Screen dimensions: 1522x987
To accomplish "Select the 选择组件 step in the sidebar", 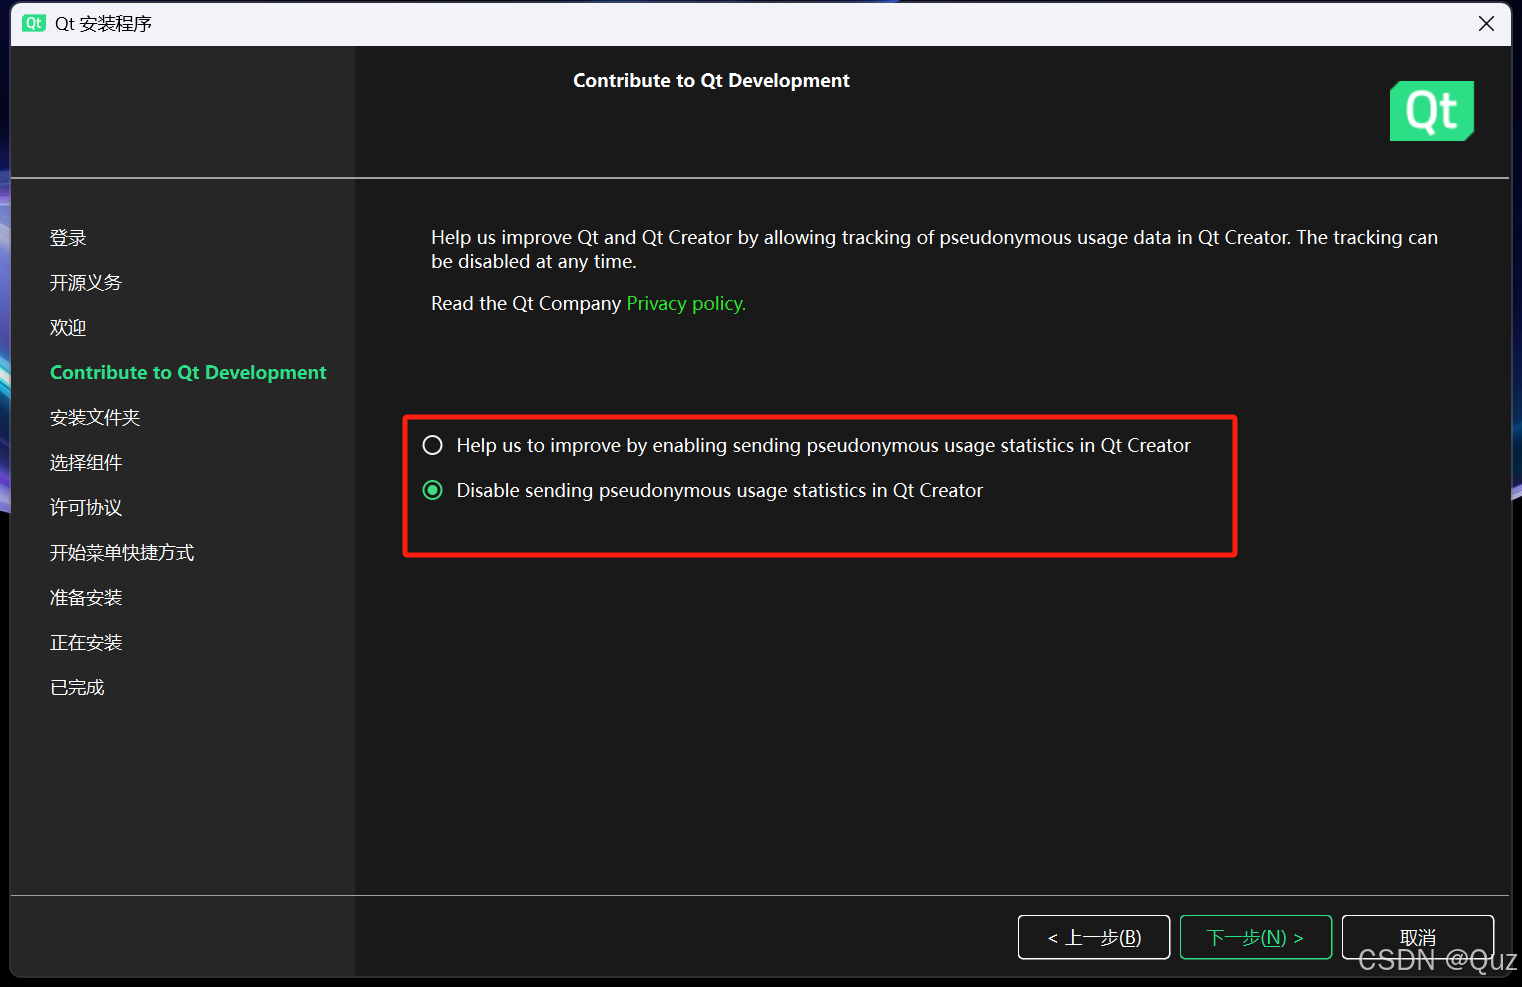I will [86, 463].
